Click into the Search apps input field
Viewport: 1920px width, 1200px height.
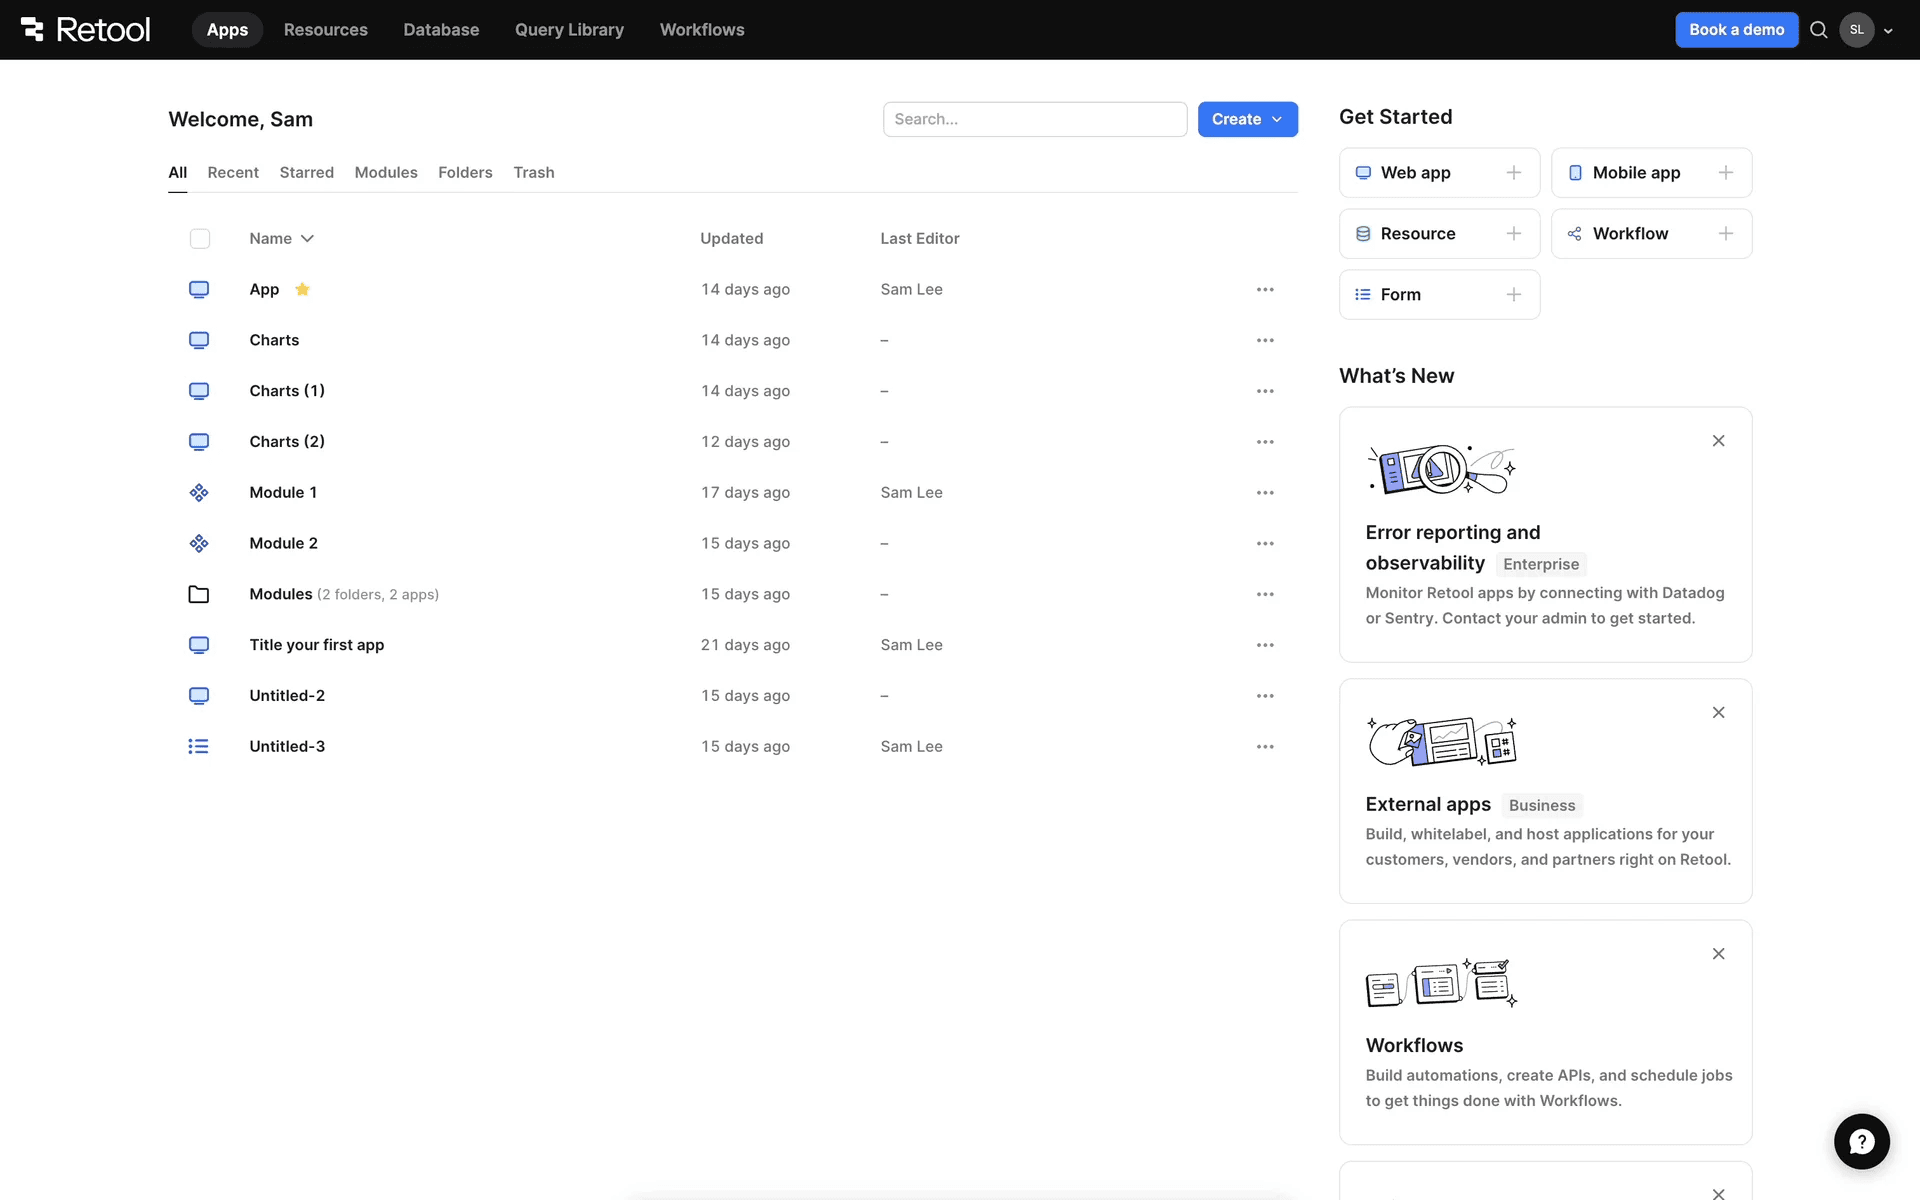[x=1034, y=119]
